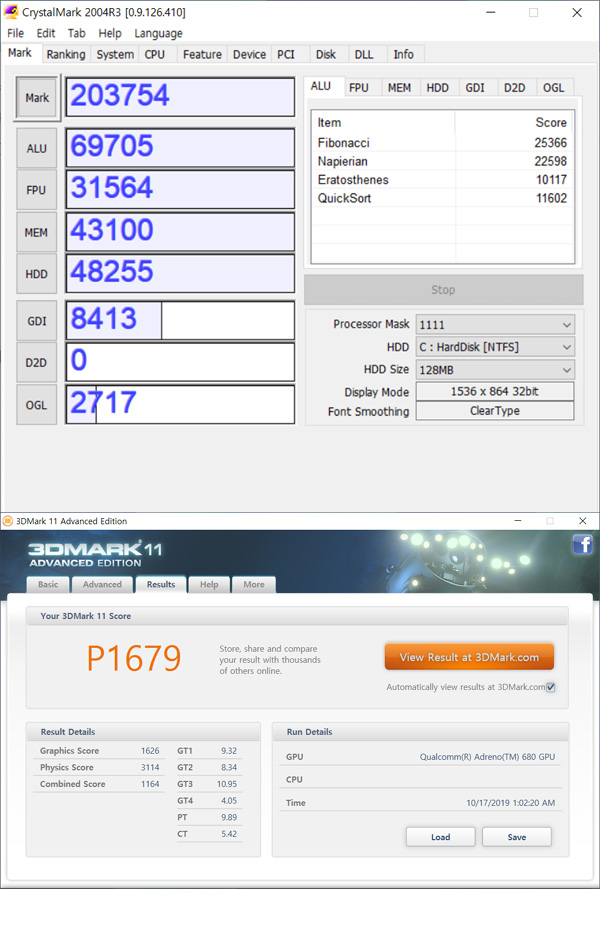Open the Tab menu
This screenshot has width=600, height=925.
76,33
